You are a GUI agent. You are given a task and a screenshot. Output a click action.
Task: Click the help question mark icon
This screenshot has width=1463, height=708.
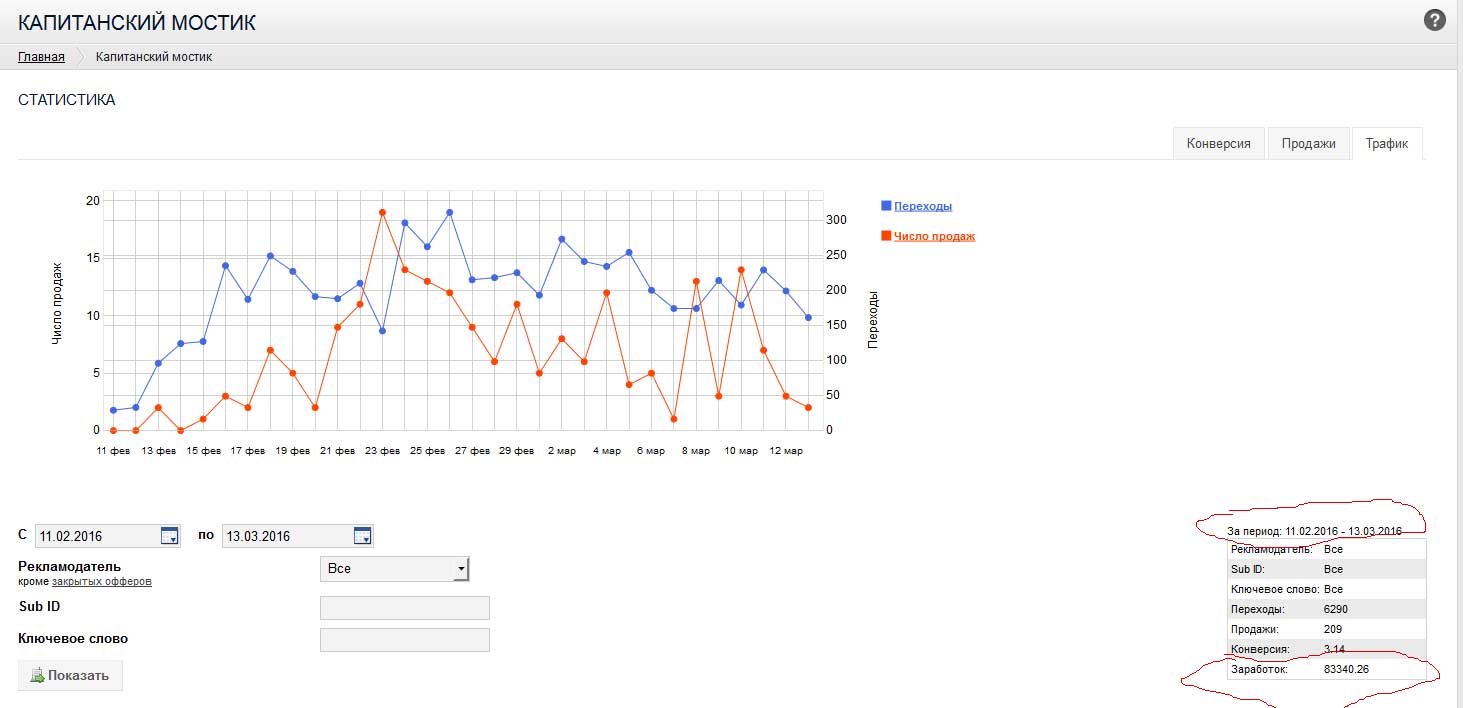click(1435, 20)
